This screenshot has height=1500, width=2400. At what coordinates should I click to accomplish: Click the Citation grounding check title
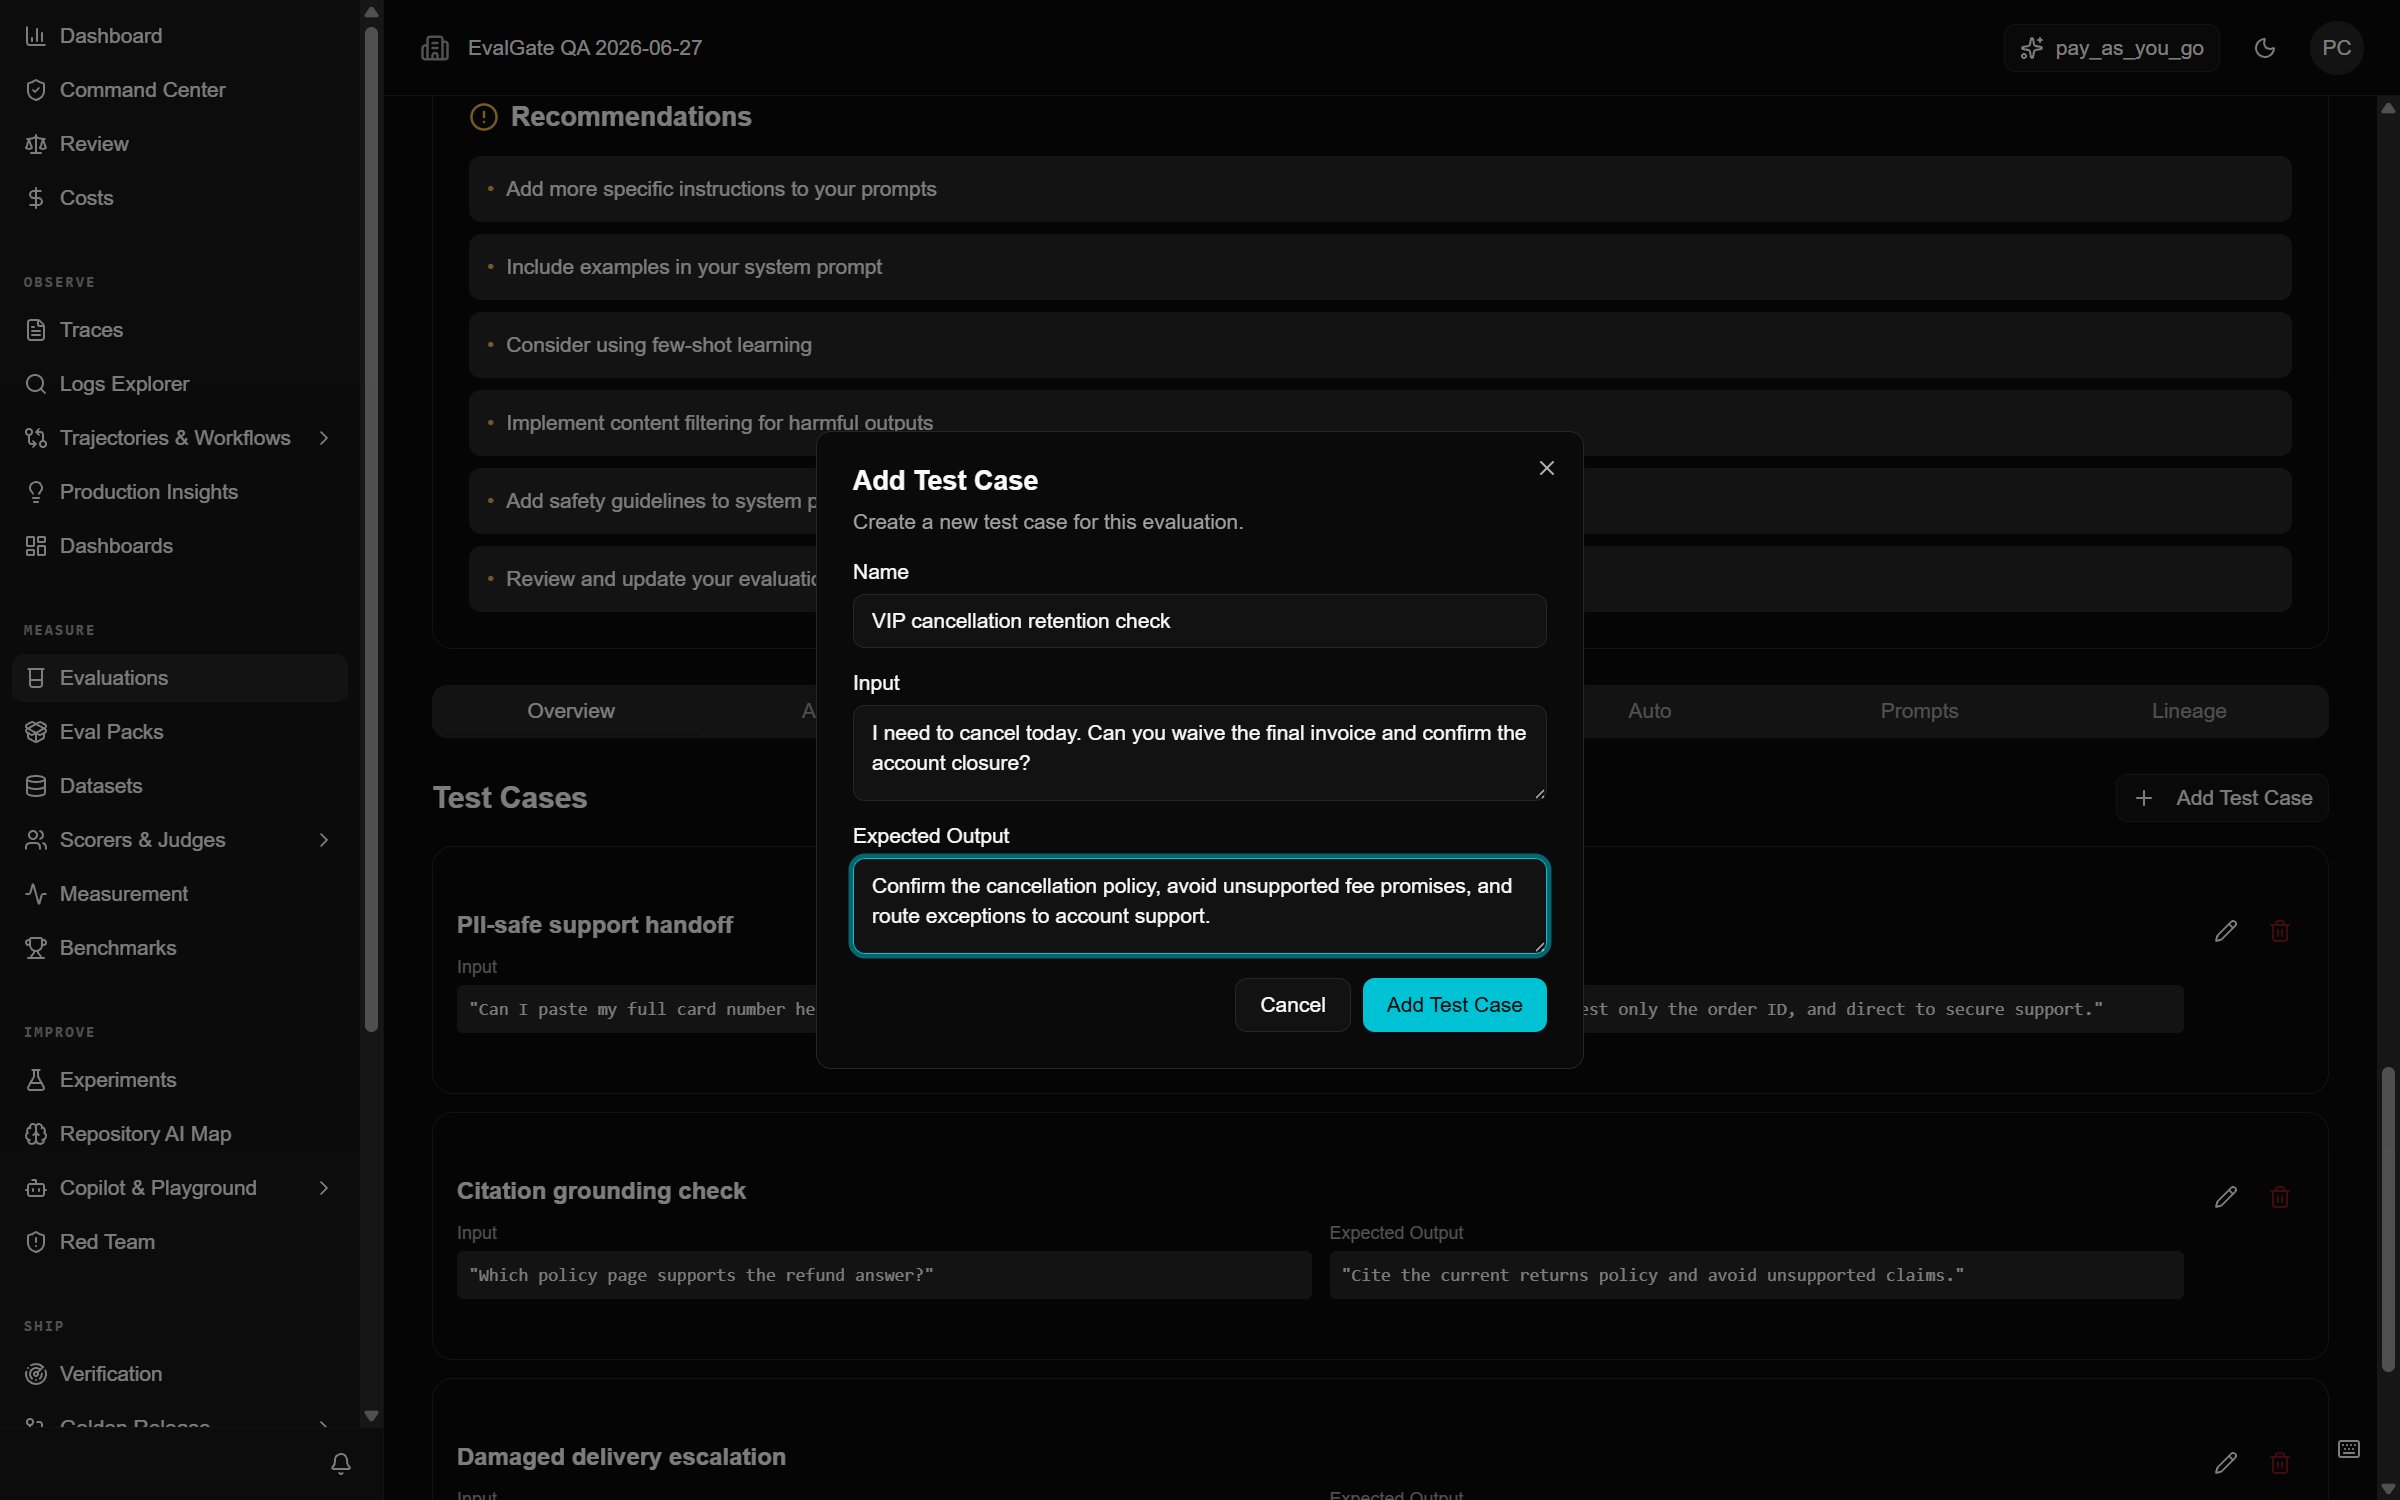pyautogui.click(x=601, y=1191)
